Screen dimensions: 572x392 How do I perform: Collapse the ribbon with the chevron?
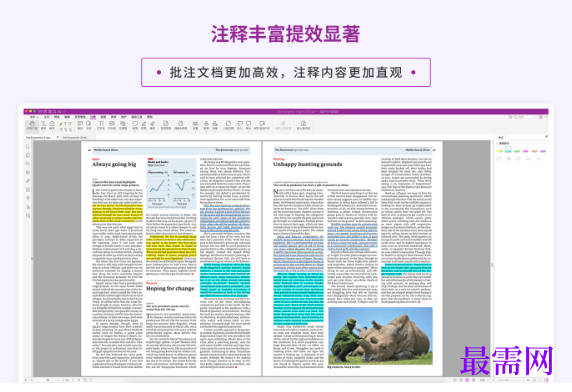coord(546,117)
